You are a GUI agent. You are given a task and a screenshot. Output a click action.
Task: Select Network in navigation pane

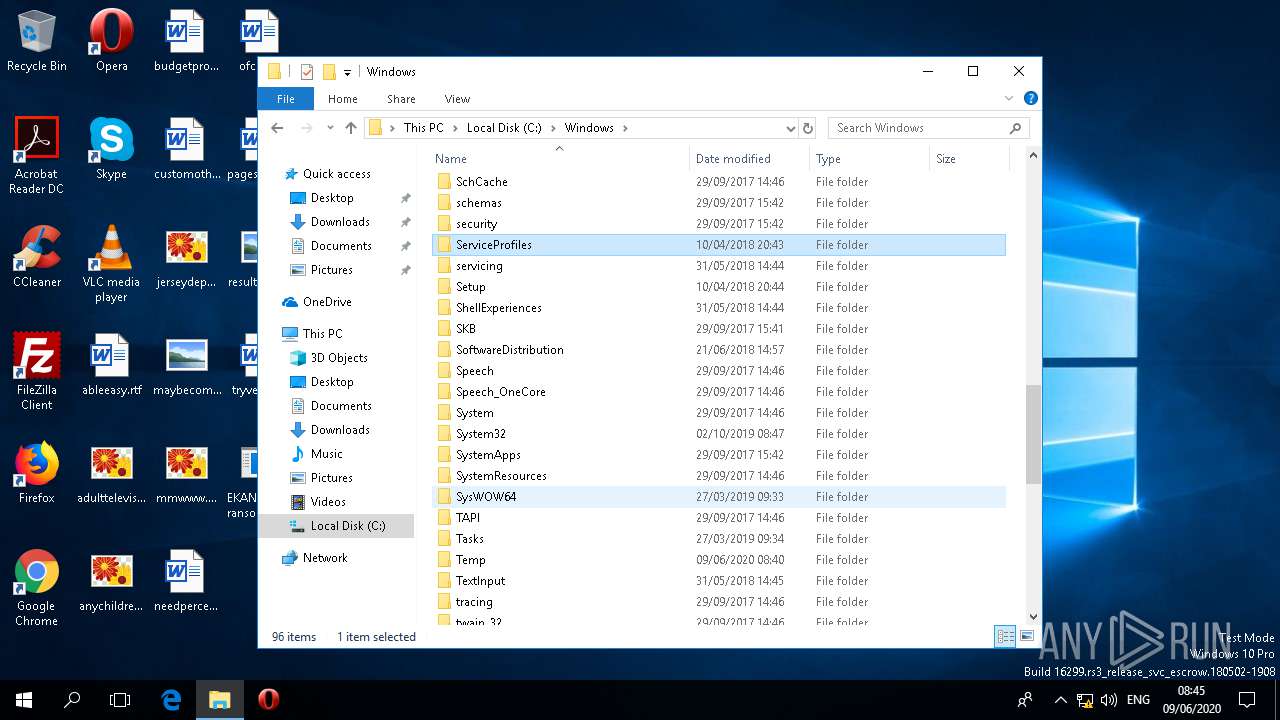tap(325, 558)
